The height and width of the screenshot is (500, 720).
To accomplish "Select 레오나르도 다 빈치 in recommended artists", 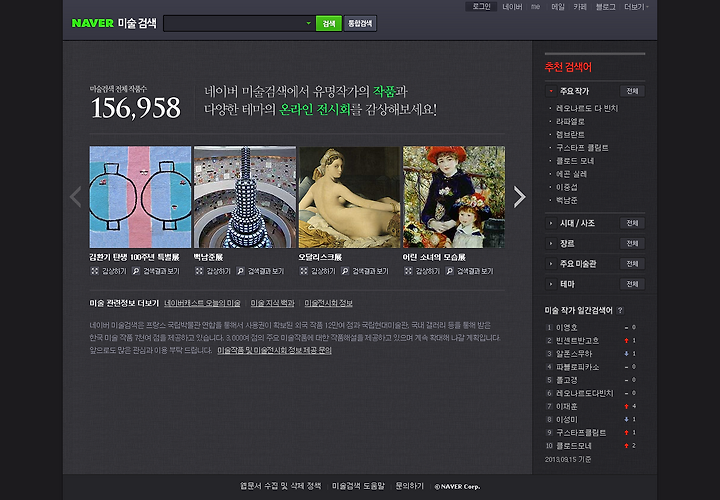I will [587, 108].
